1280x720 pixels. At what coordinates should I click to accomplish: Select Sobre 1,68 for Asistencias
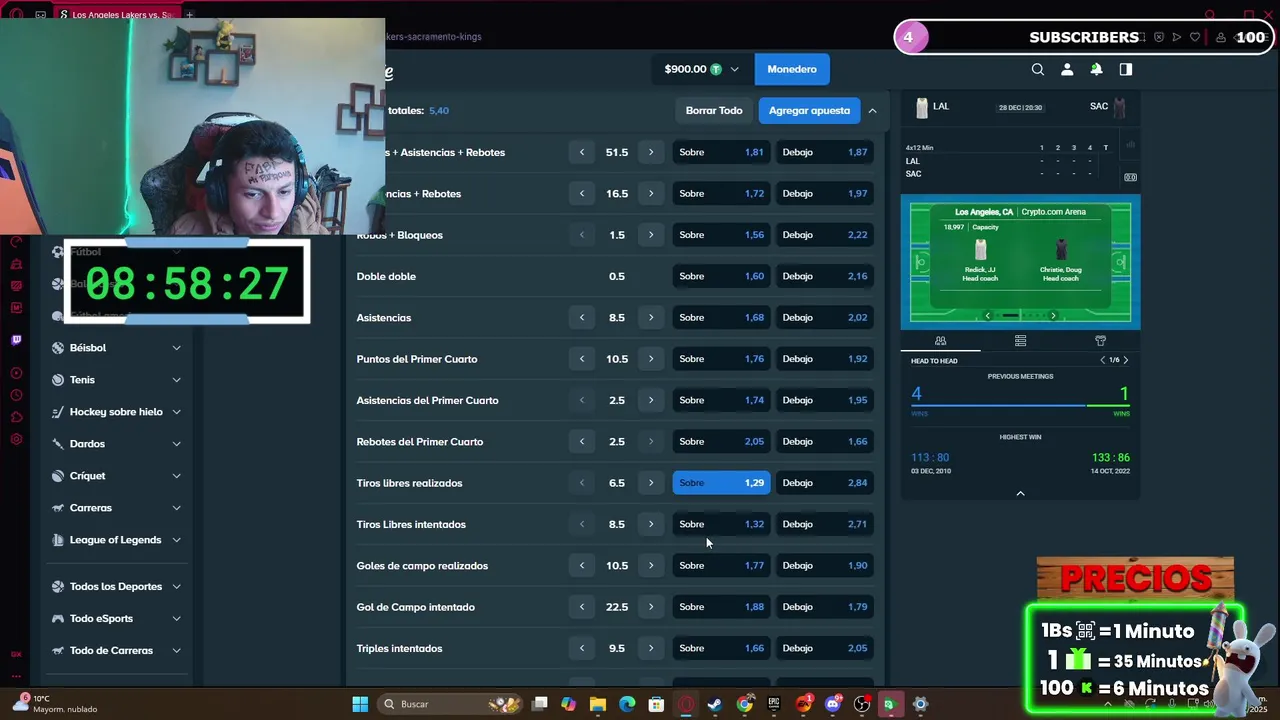tap(721, 318)
